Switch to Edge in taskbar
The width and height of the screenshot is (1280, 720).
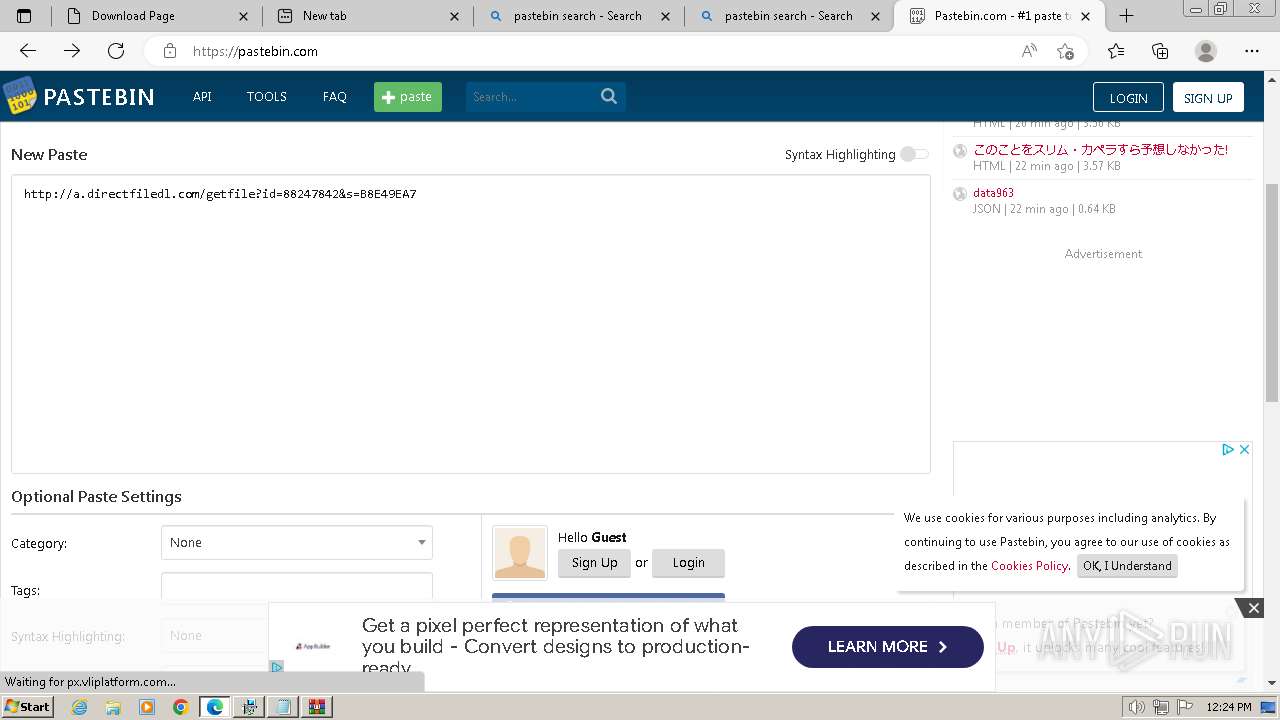(x=214, y=707)
